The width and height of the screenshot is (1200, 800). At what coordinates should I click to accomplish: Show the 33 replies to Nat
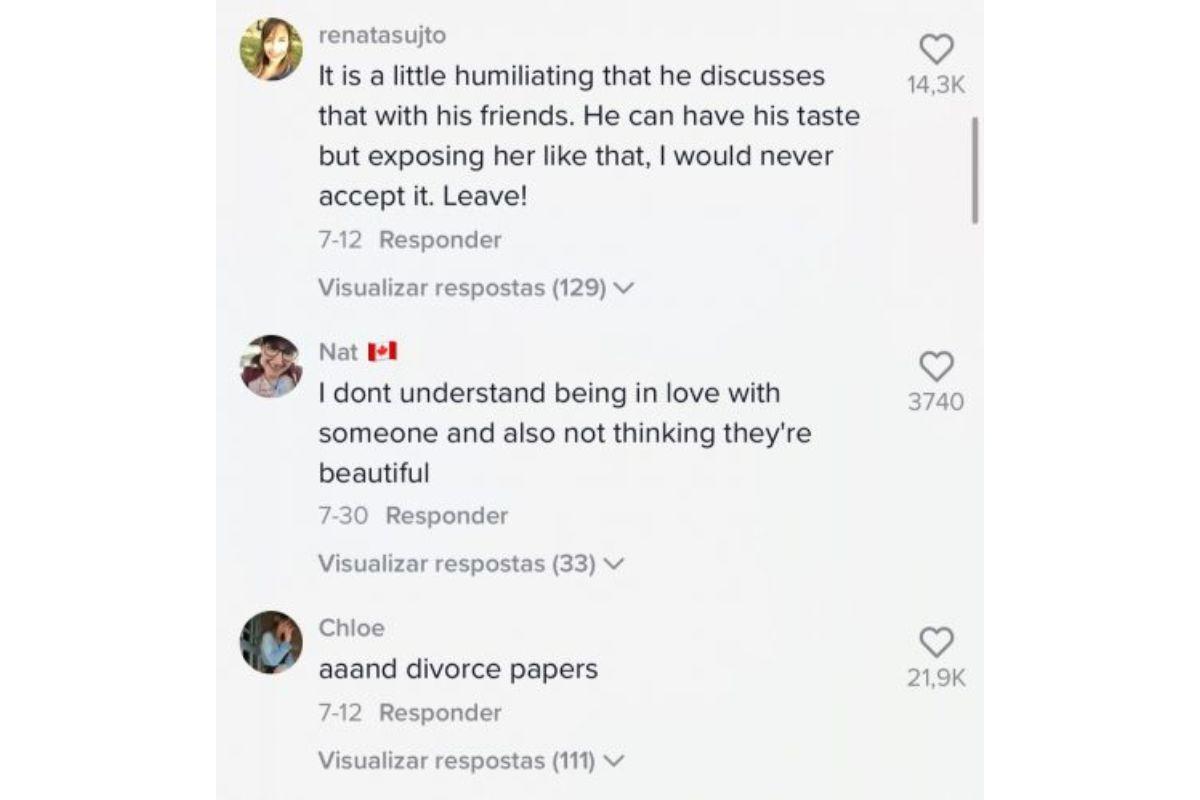tap(471, 564)
